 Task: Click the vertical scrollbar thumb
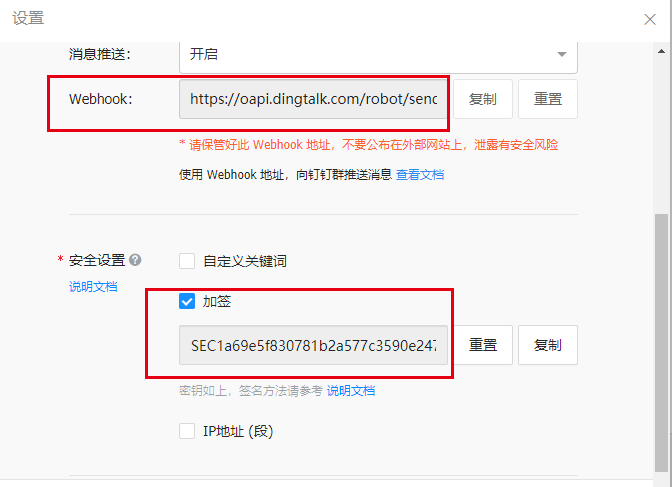coord(661,343)
